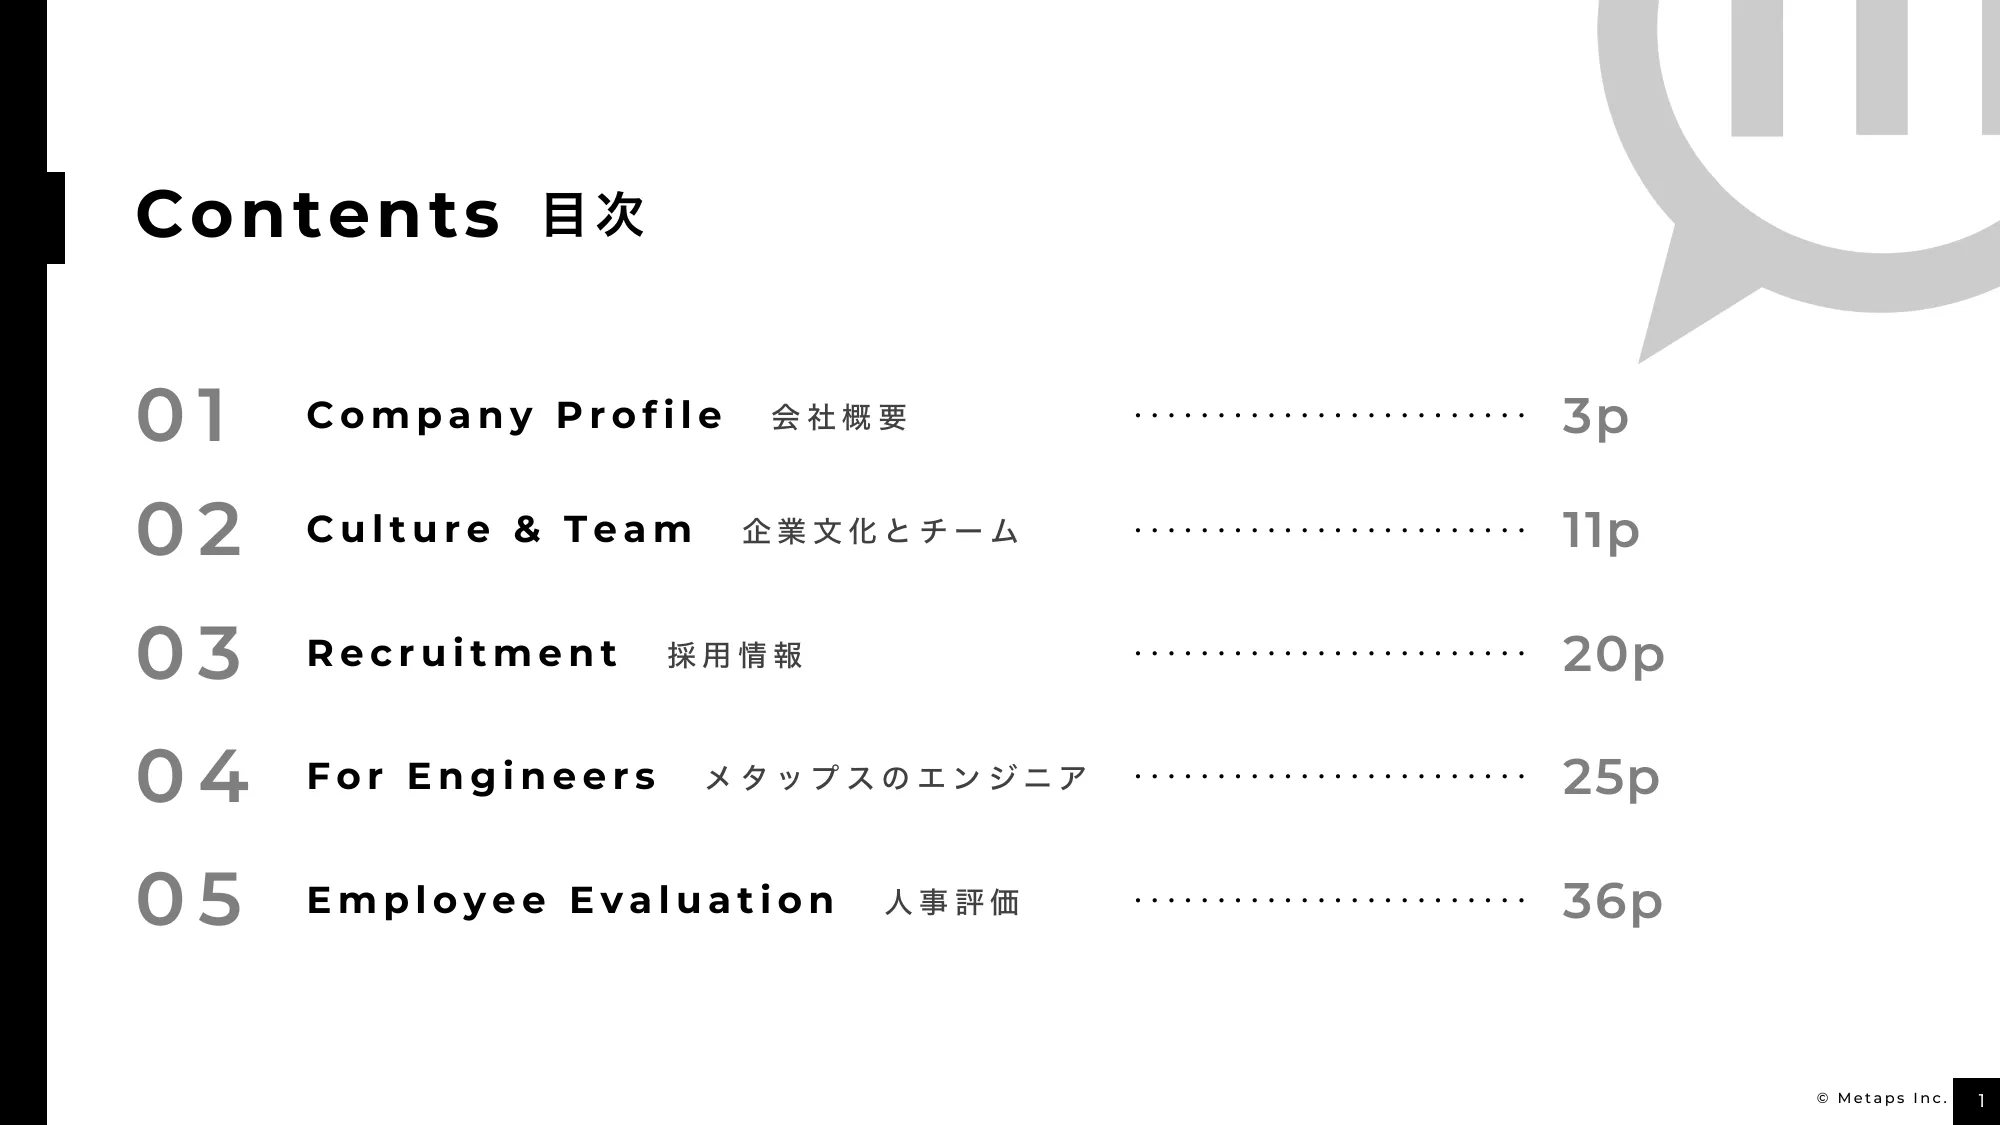The width and height of the screenshot is (2000, 1125).
Task: Expand the 05 Employee Evaluation entry
Action: click(570, 901)
